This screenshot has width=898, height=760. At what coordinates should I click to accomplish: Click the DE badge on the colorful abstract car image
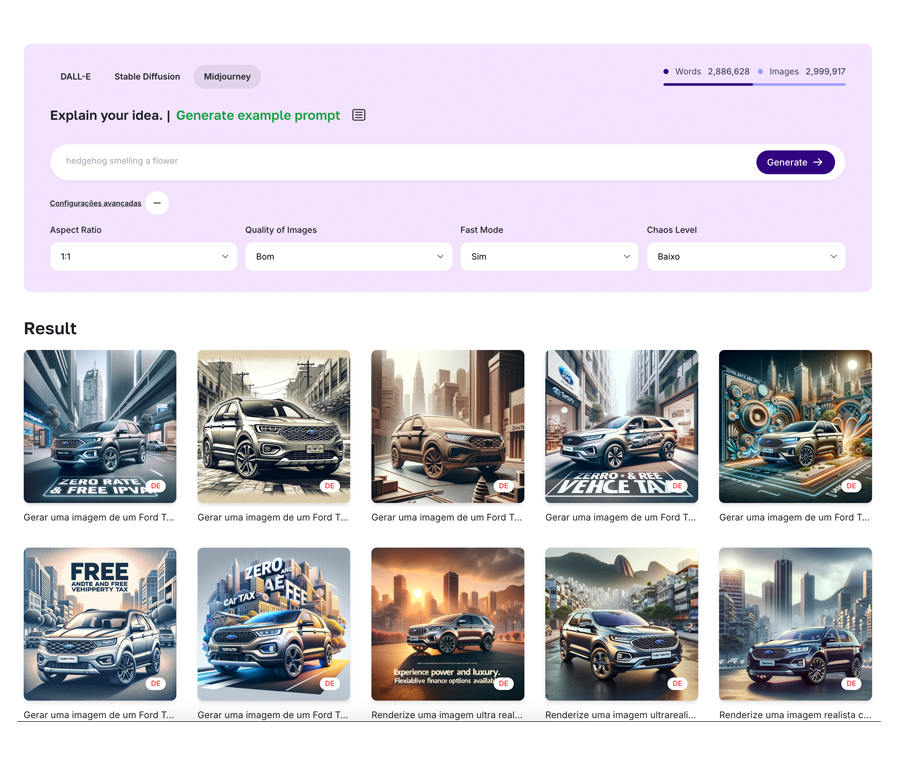pos(851,486)
